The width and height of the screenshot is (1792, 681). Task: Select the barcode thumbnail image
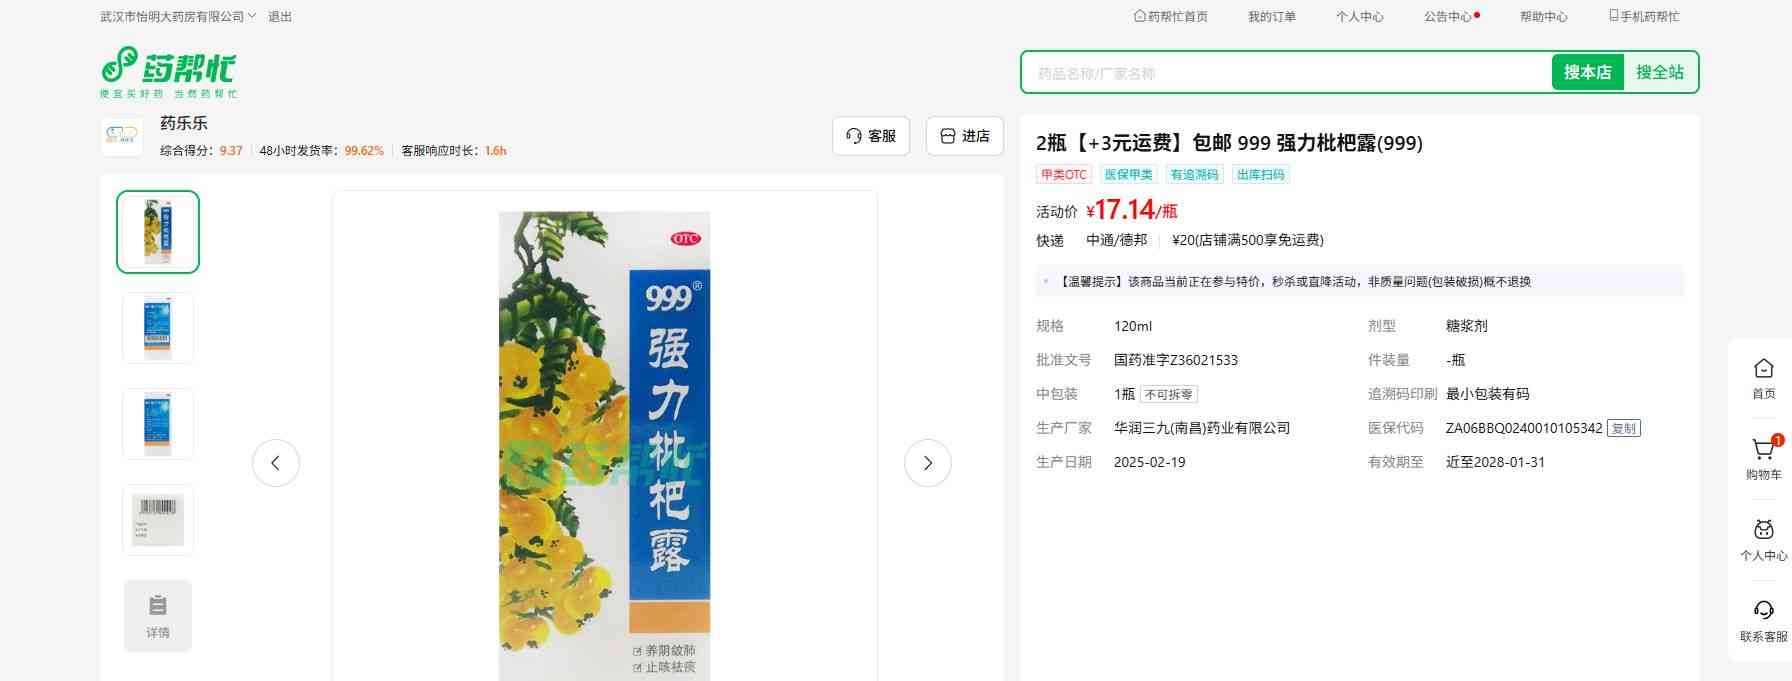(x=158, y=520)
